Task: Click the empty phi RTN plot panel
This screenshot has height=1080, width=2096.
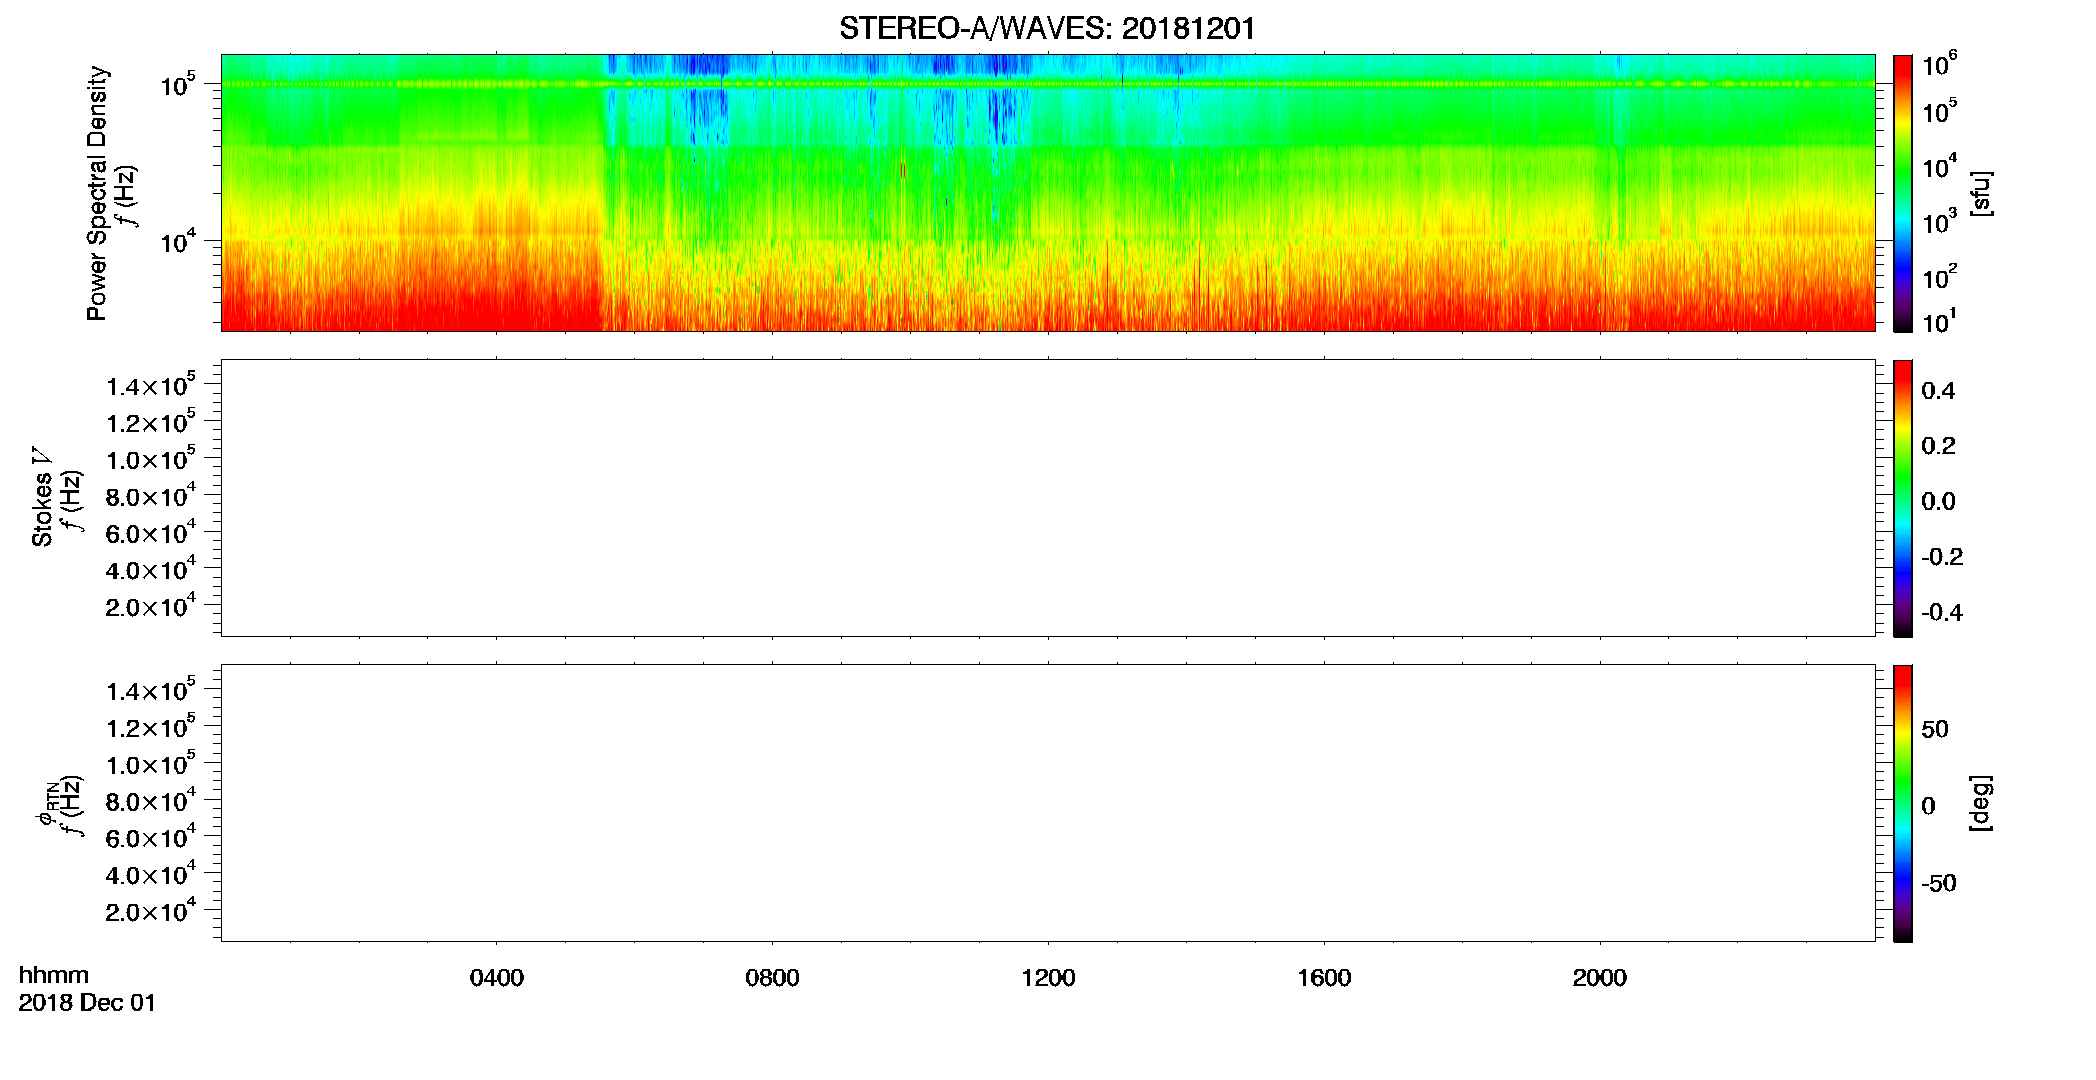Action: click(1048, 803)
